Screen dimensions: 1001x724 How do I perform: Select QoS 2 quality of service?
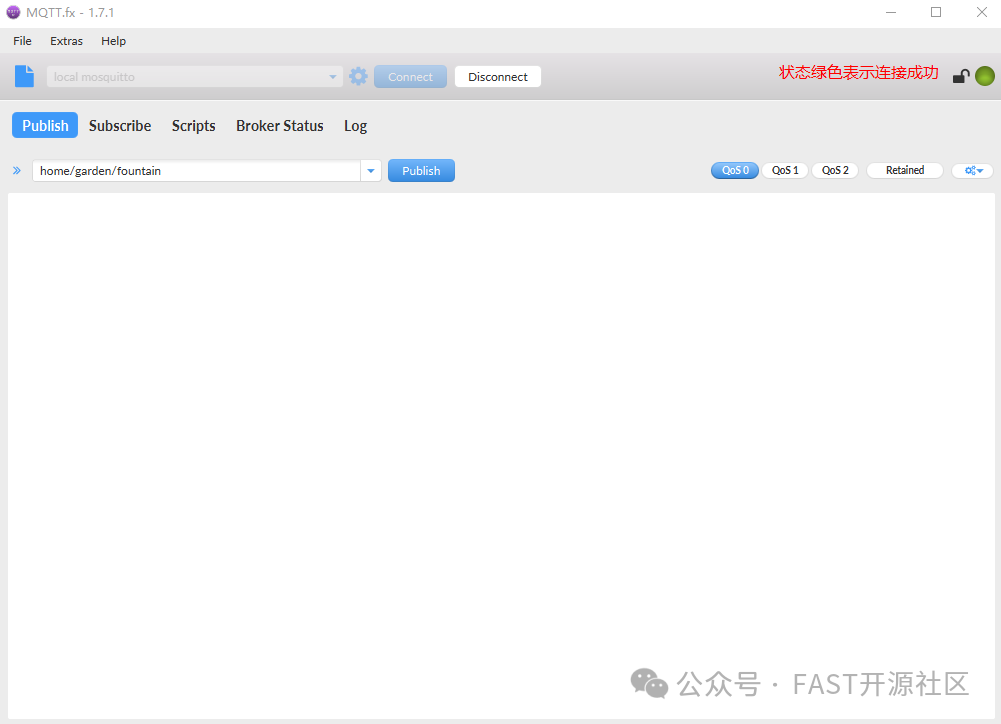click(x=835, y=170)
